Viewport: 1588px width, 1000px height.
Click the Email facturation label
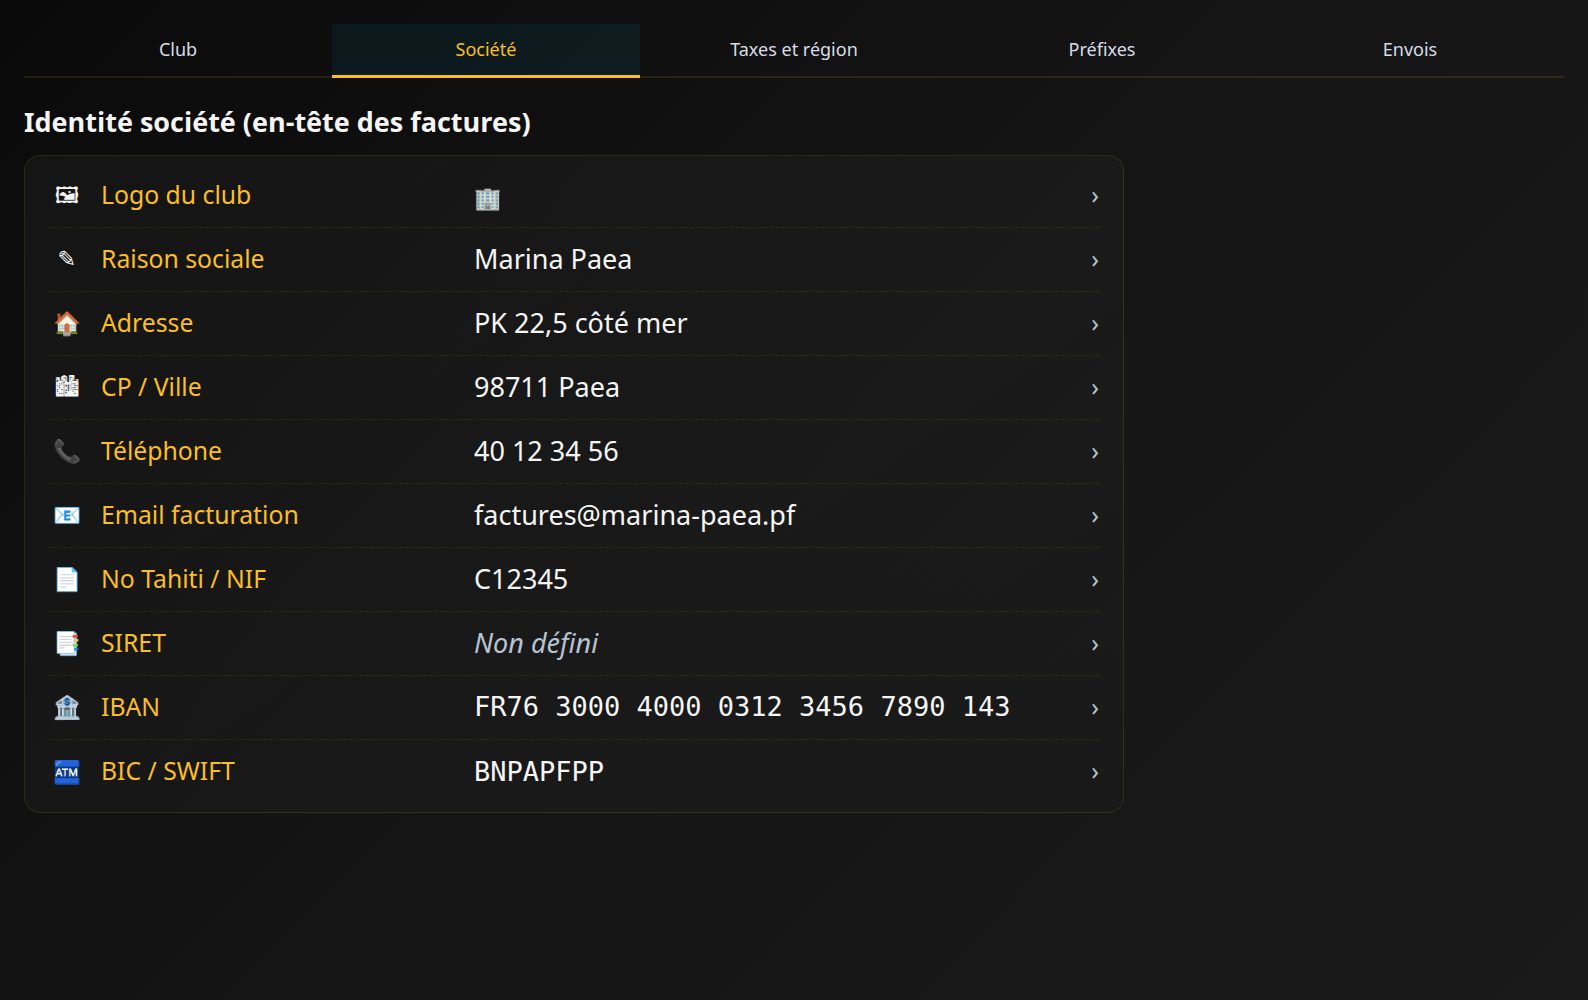[200, 515]
